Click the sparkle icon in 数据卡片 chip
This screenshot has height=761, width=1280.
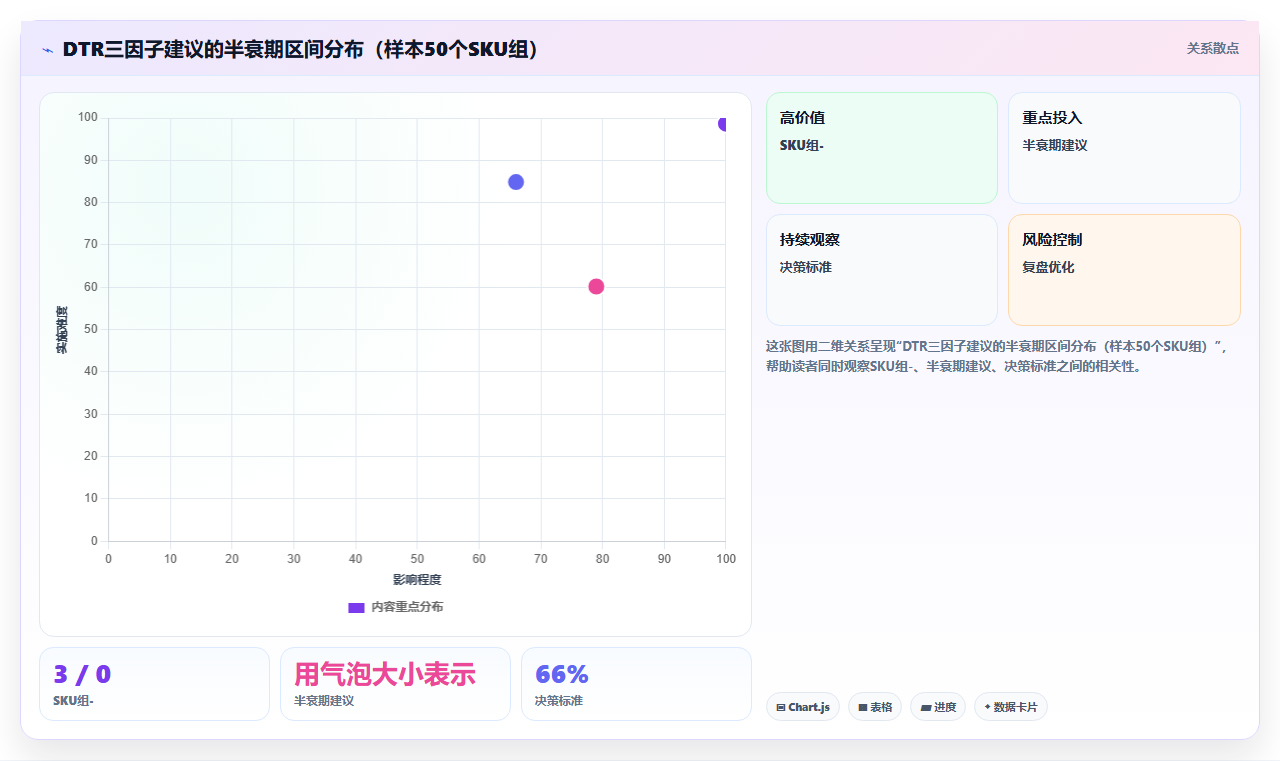[987, 707]
